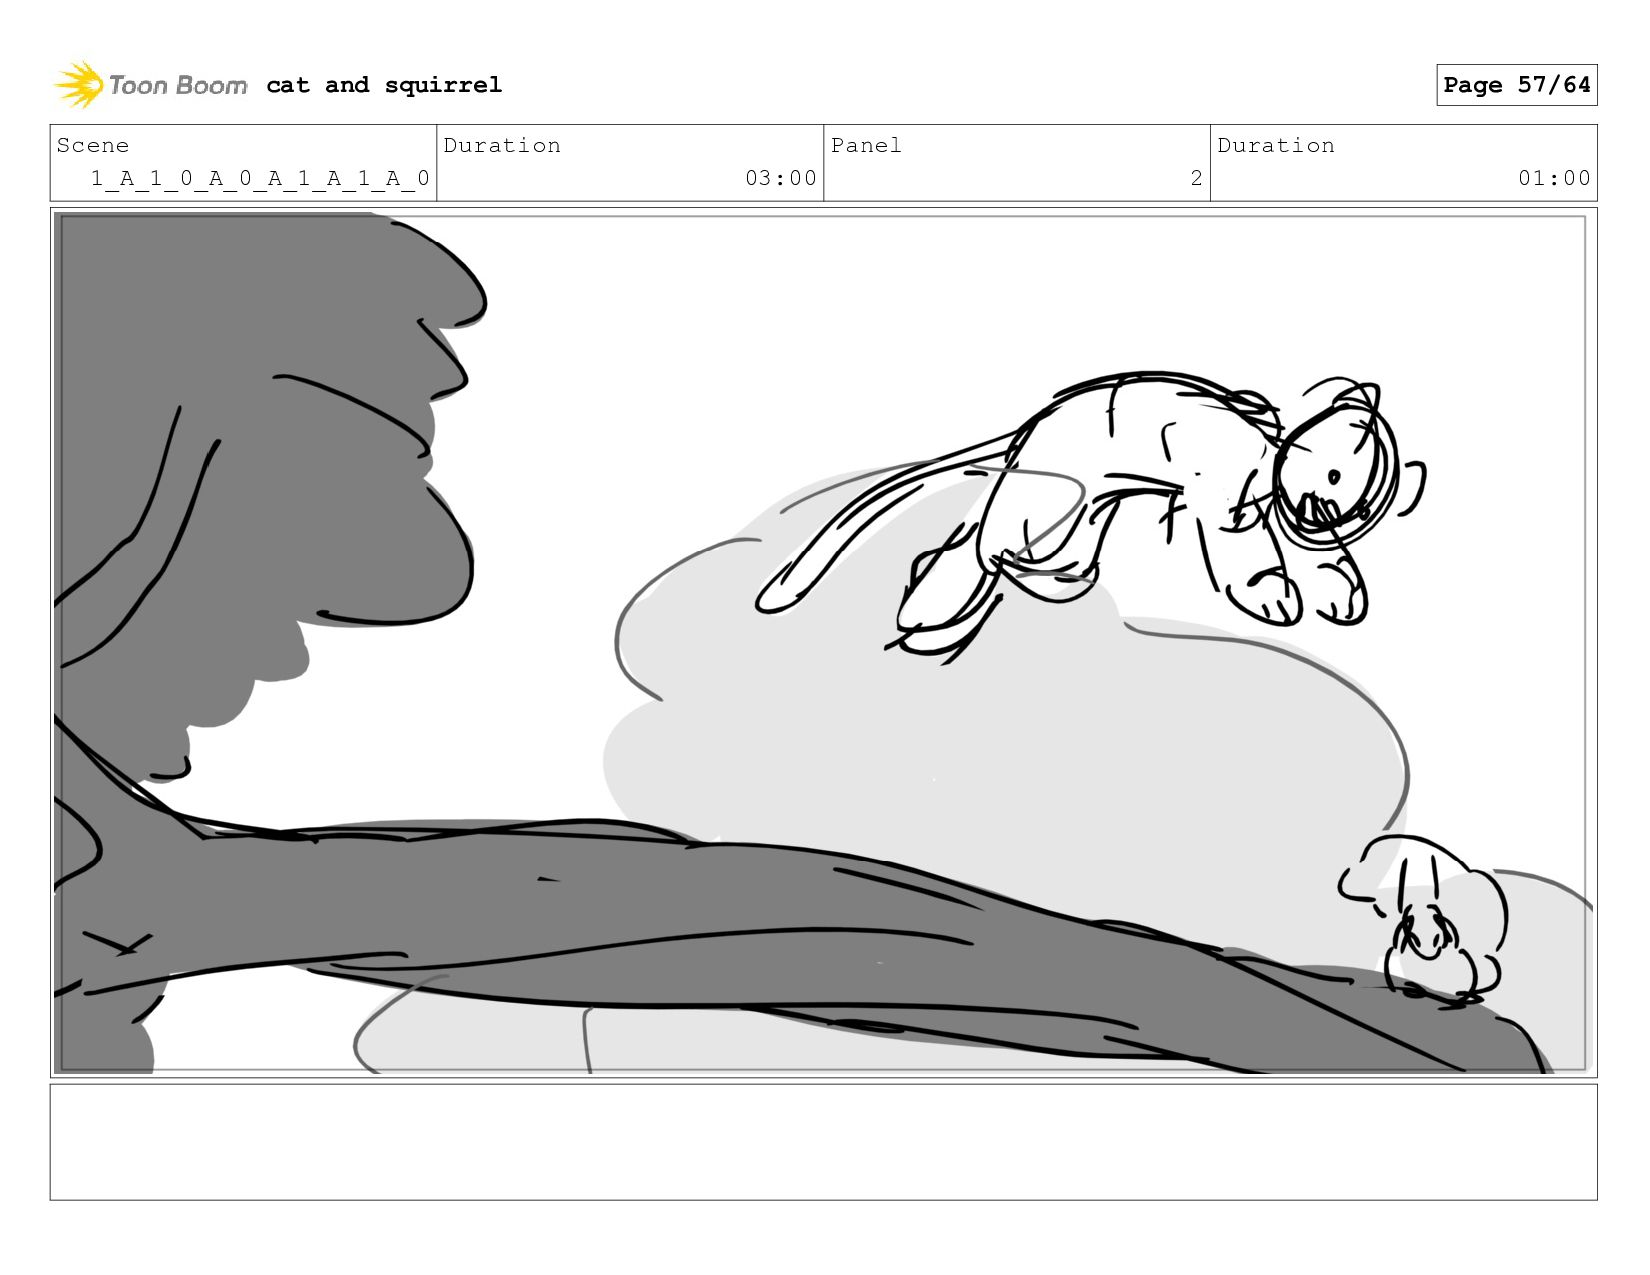Click the Toon Boom logo
Image resolution: width=1650 pixels, height=1275 pixels.
[x=150, y=85]
